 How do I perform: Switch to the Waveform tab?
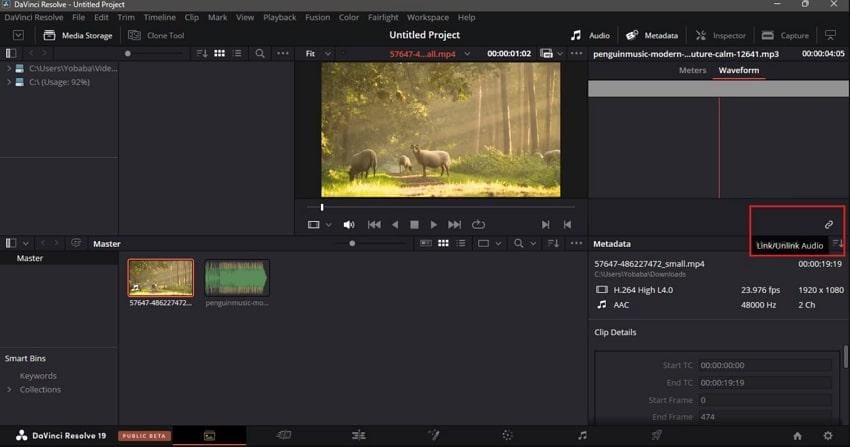coord(738,70)
